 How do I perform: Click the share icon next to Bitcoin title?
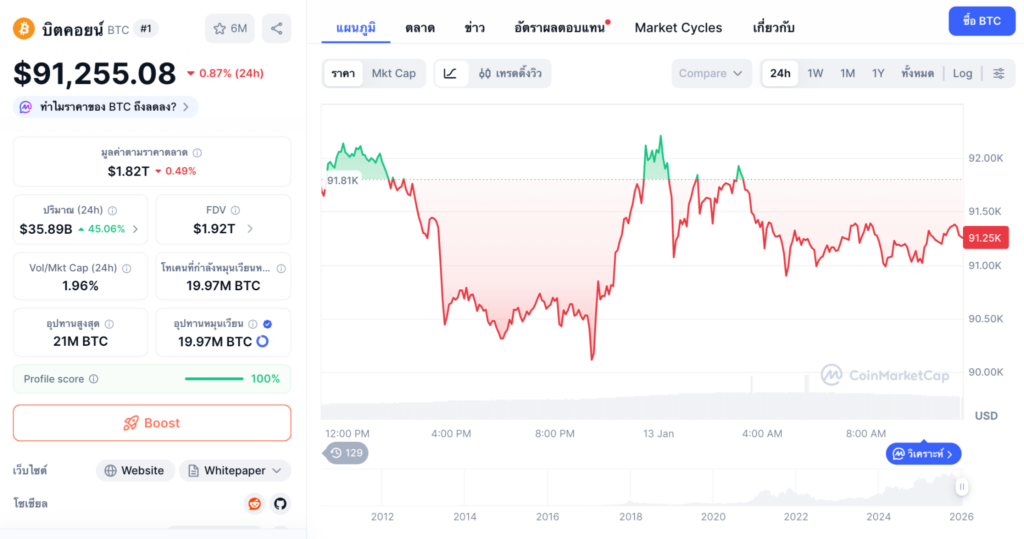coord(276,28)
